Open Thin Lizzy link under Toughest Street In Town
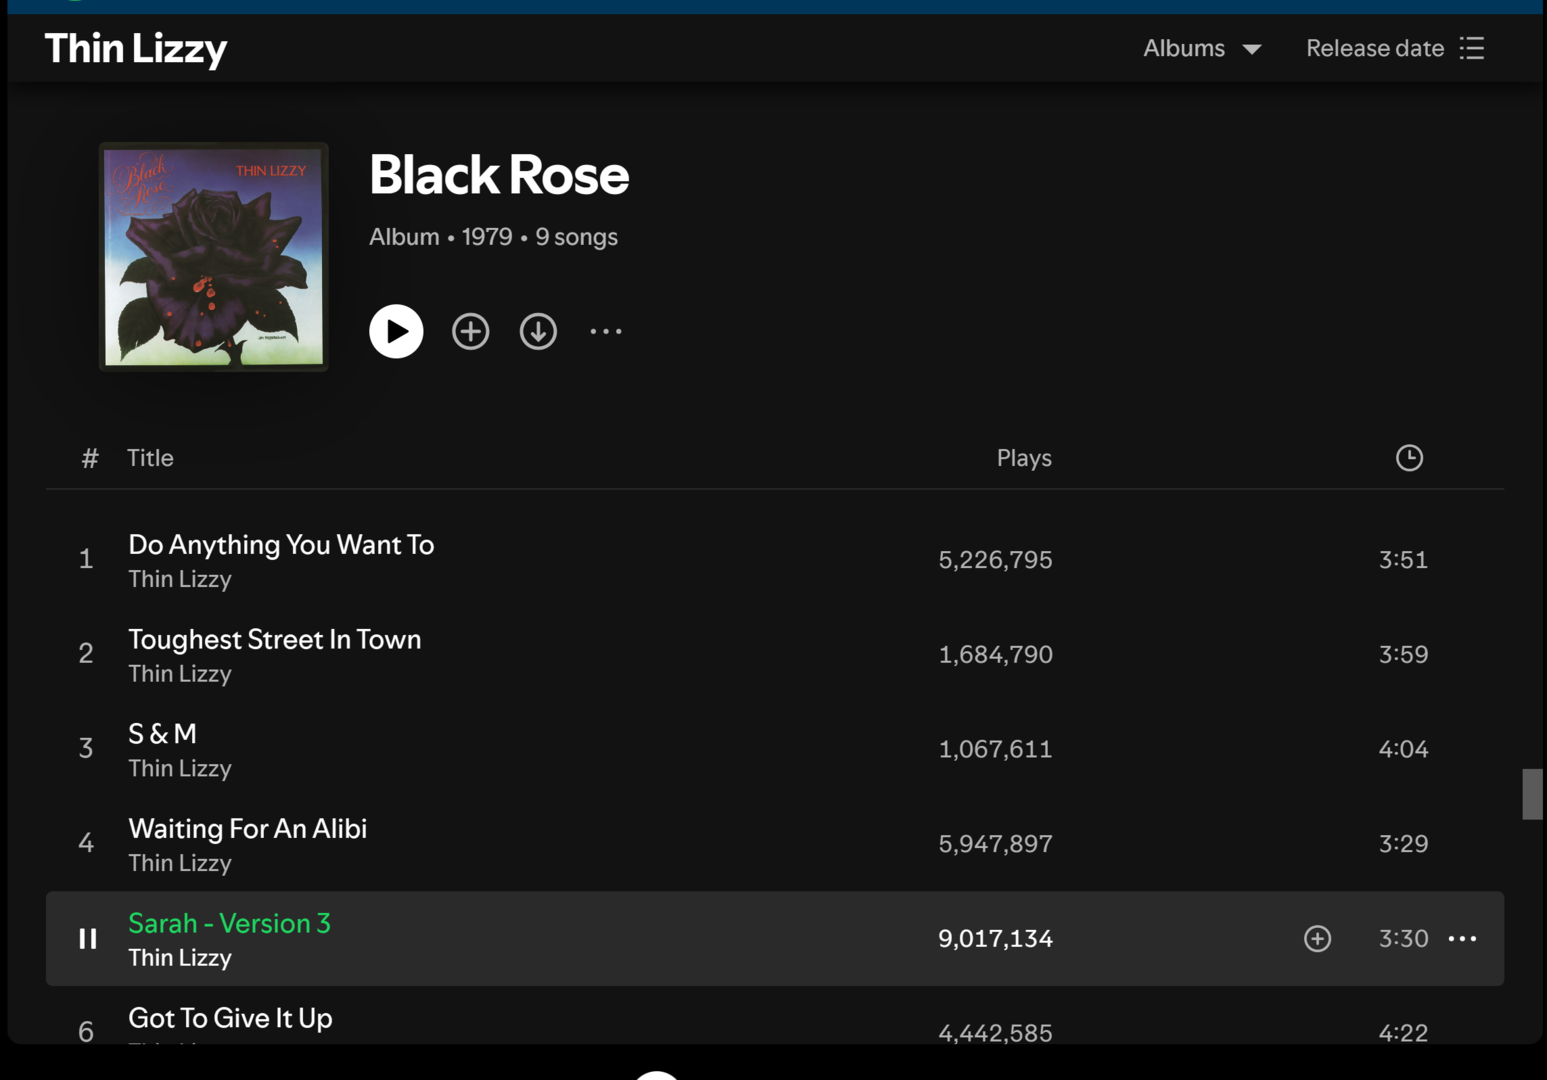The width and height of the screenshot is (1547, 1080). pyautogui.click(x=180, y=673)
